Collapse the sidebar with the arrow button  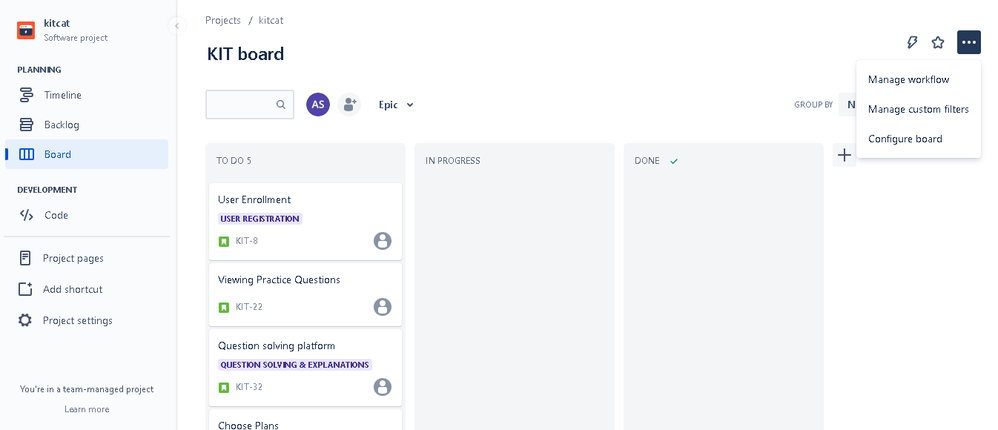coord(176,25)
